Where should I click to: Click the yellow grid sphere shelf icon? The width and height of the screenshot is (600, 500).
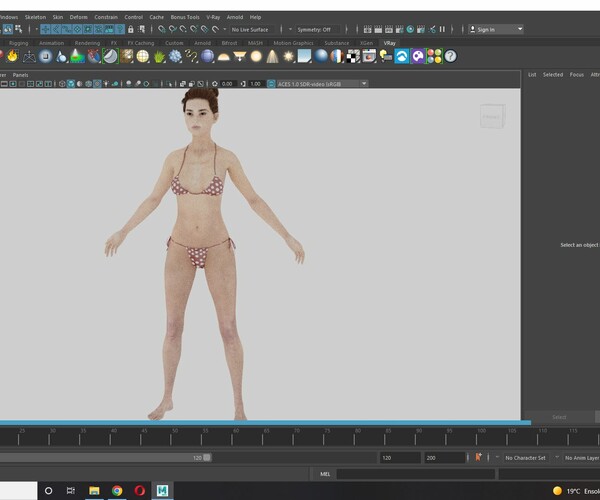[143, 56]
